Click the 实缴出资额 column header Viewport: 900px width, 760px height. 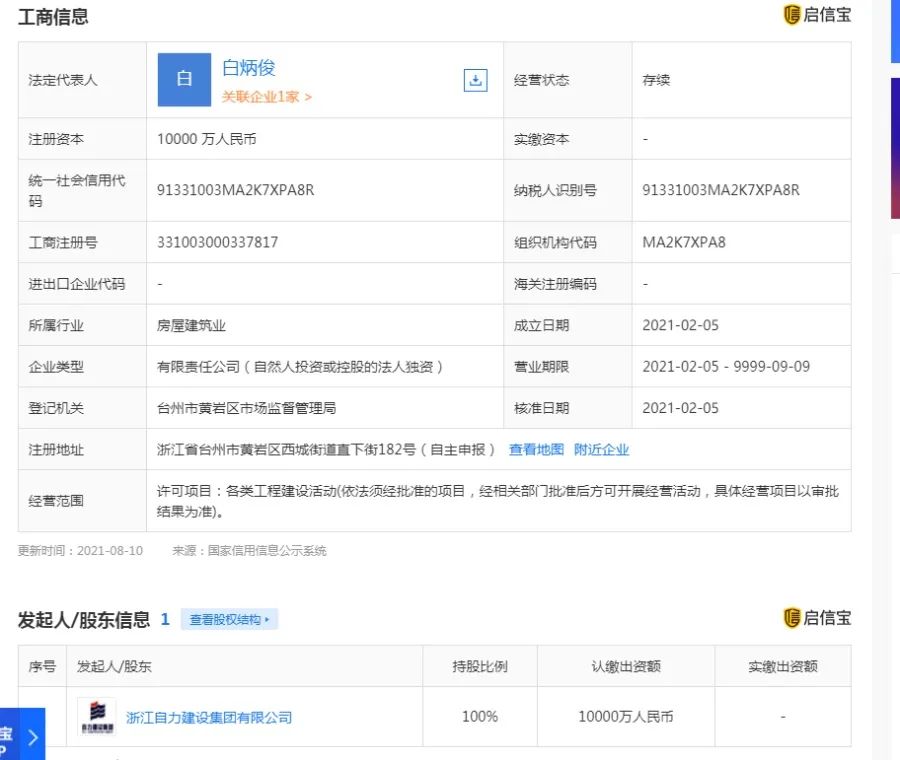783,666
